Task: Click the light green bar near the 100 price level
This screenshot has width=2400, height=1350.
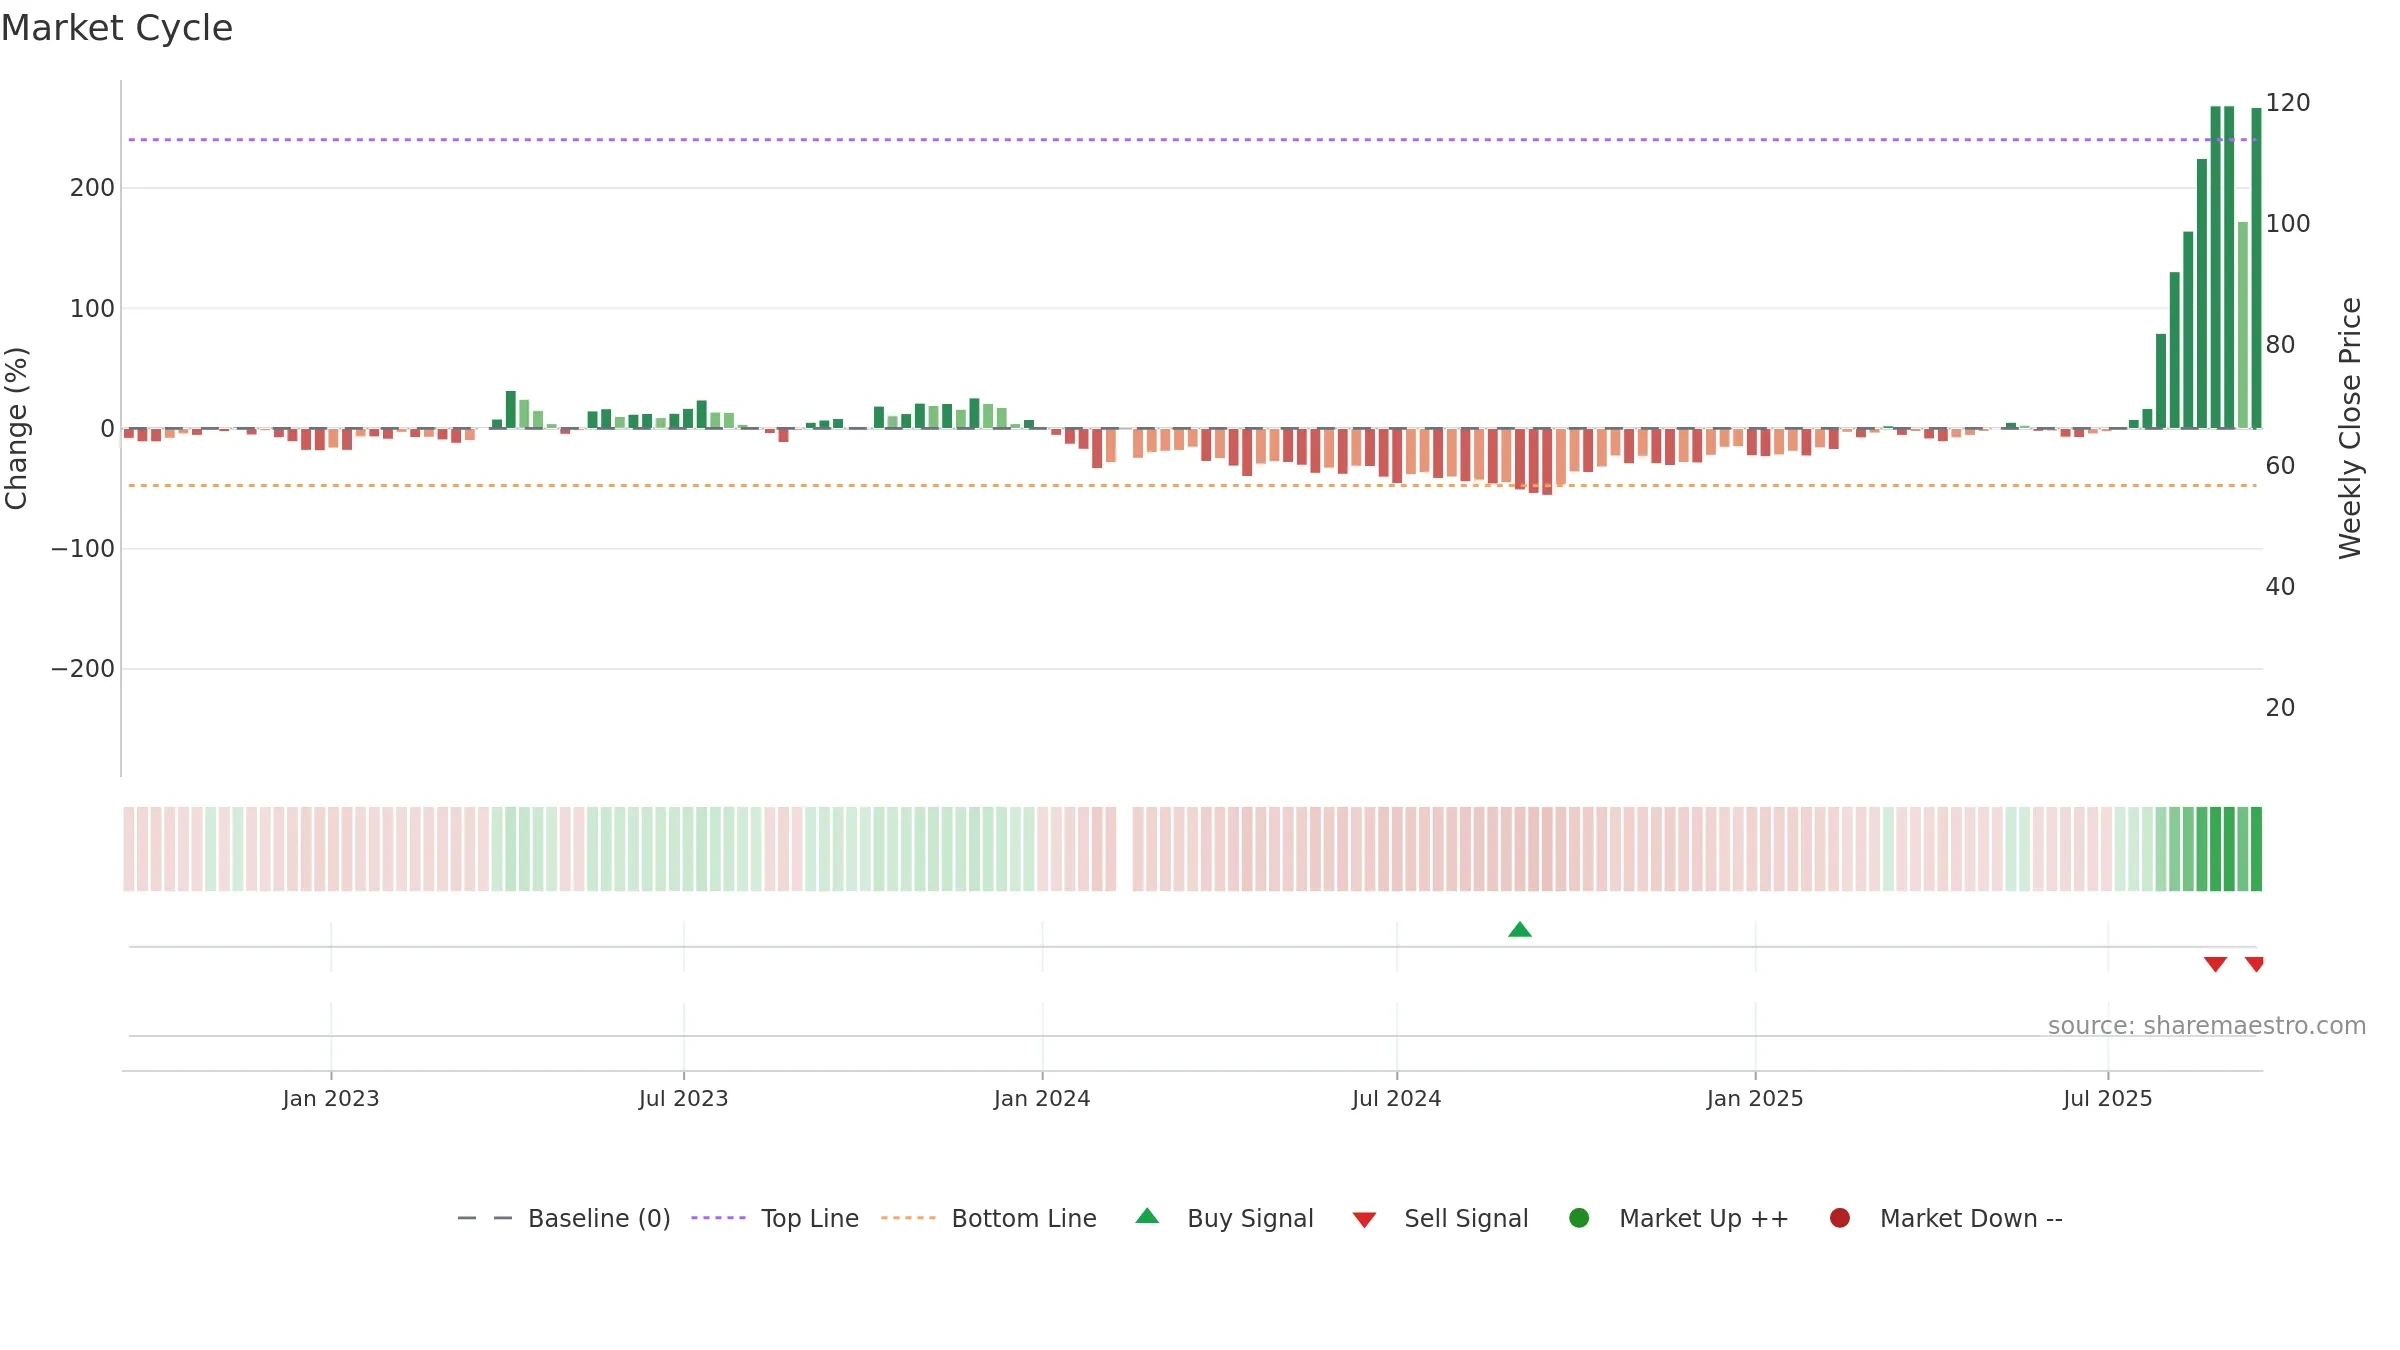Action: [2243, 325]
